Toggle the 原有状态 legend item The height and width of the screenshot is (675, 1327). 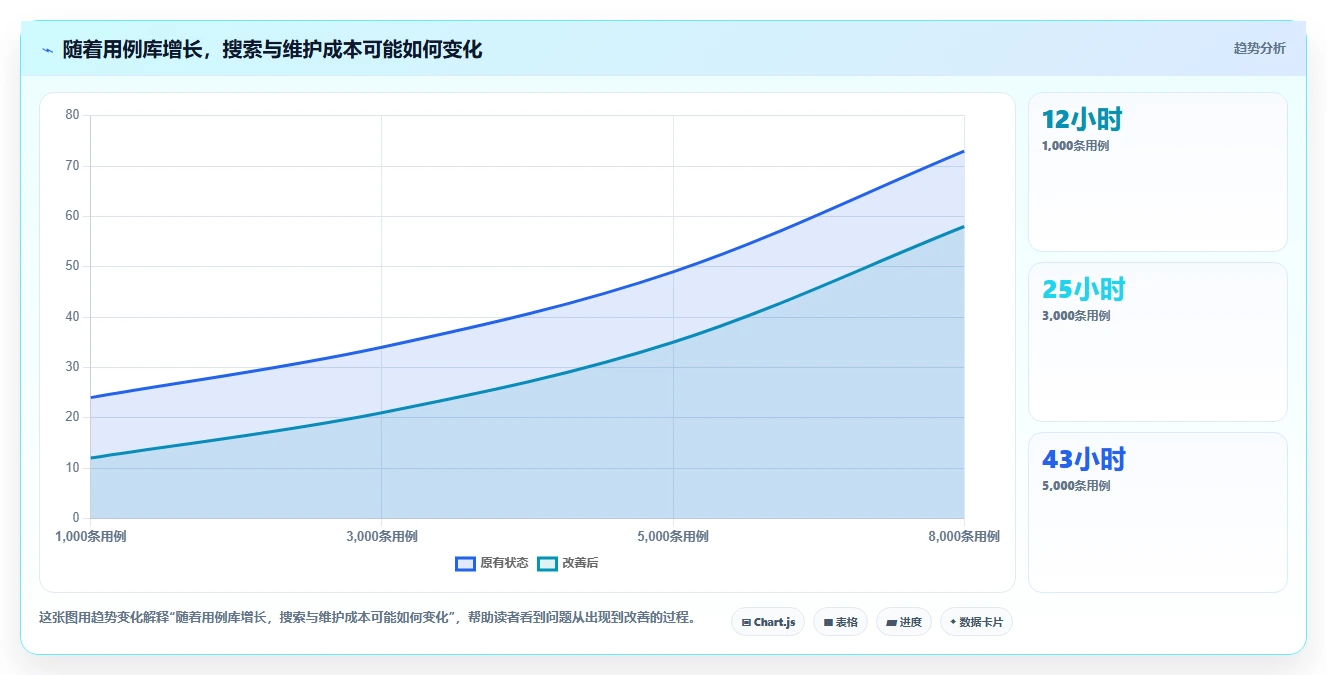[x=491, y=563]
